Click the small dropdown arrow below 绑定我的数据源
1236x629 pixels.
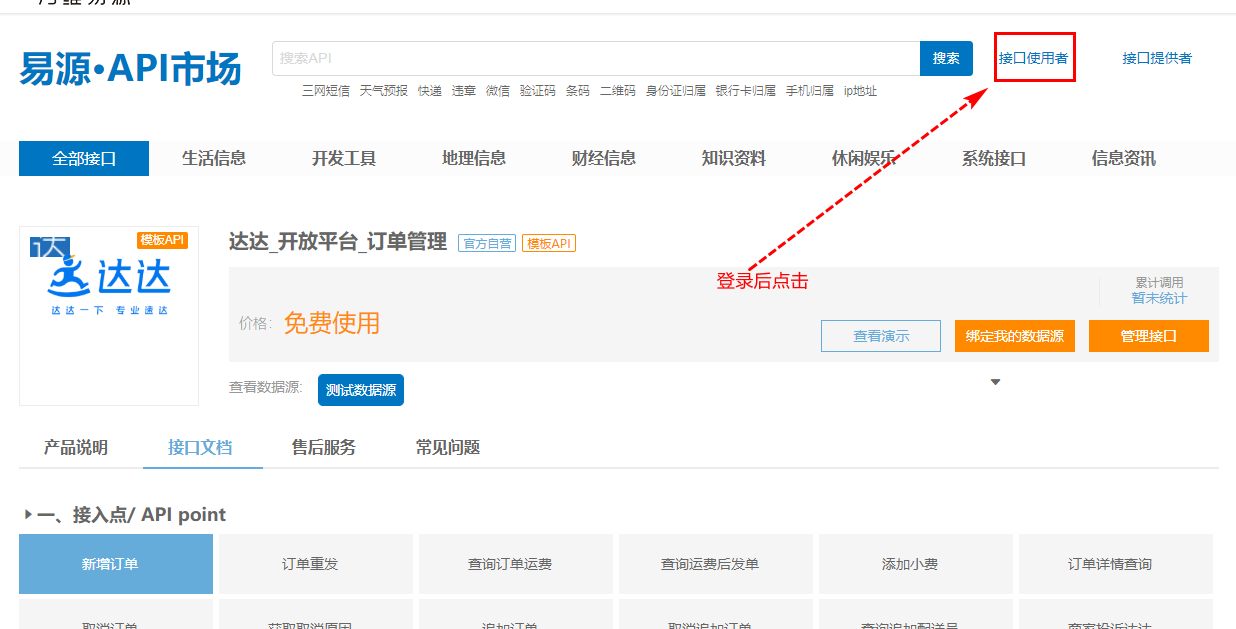[995, 382]
